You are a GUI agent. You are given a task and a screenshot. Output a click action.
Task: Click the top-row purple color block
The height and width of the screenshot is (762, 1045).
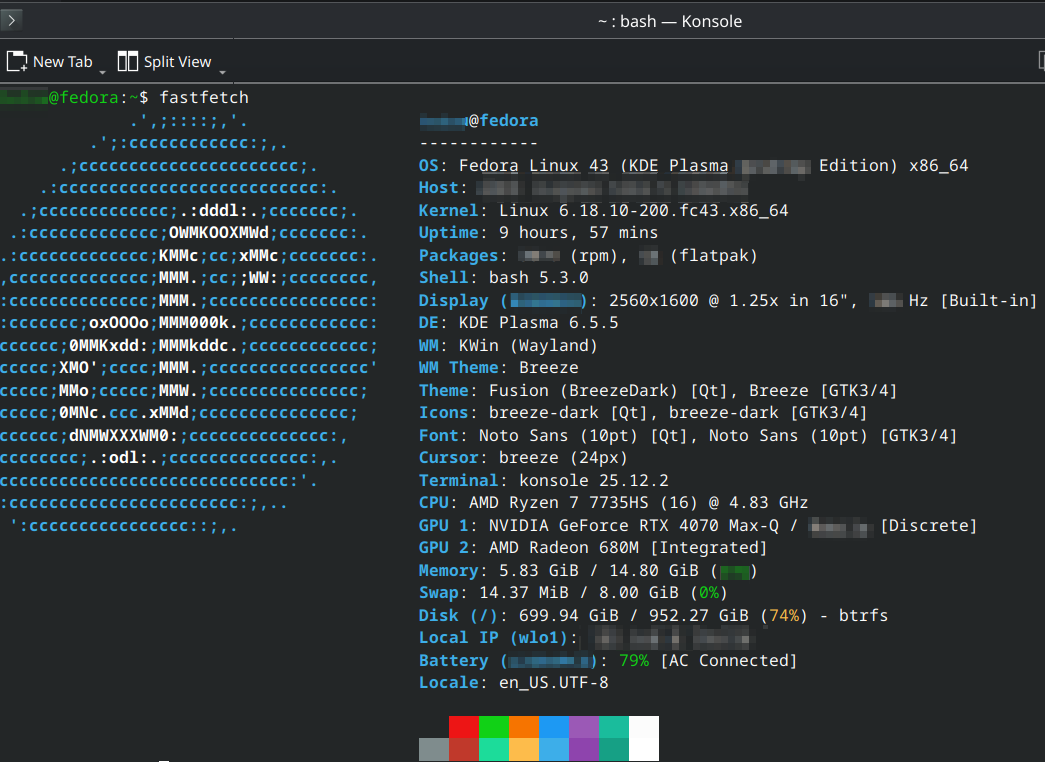coord(584,726)
